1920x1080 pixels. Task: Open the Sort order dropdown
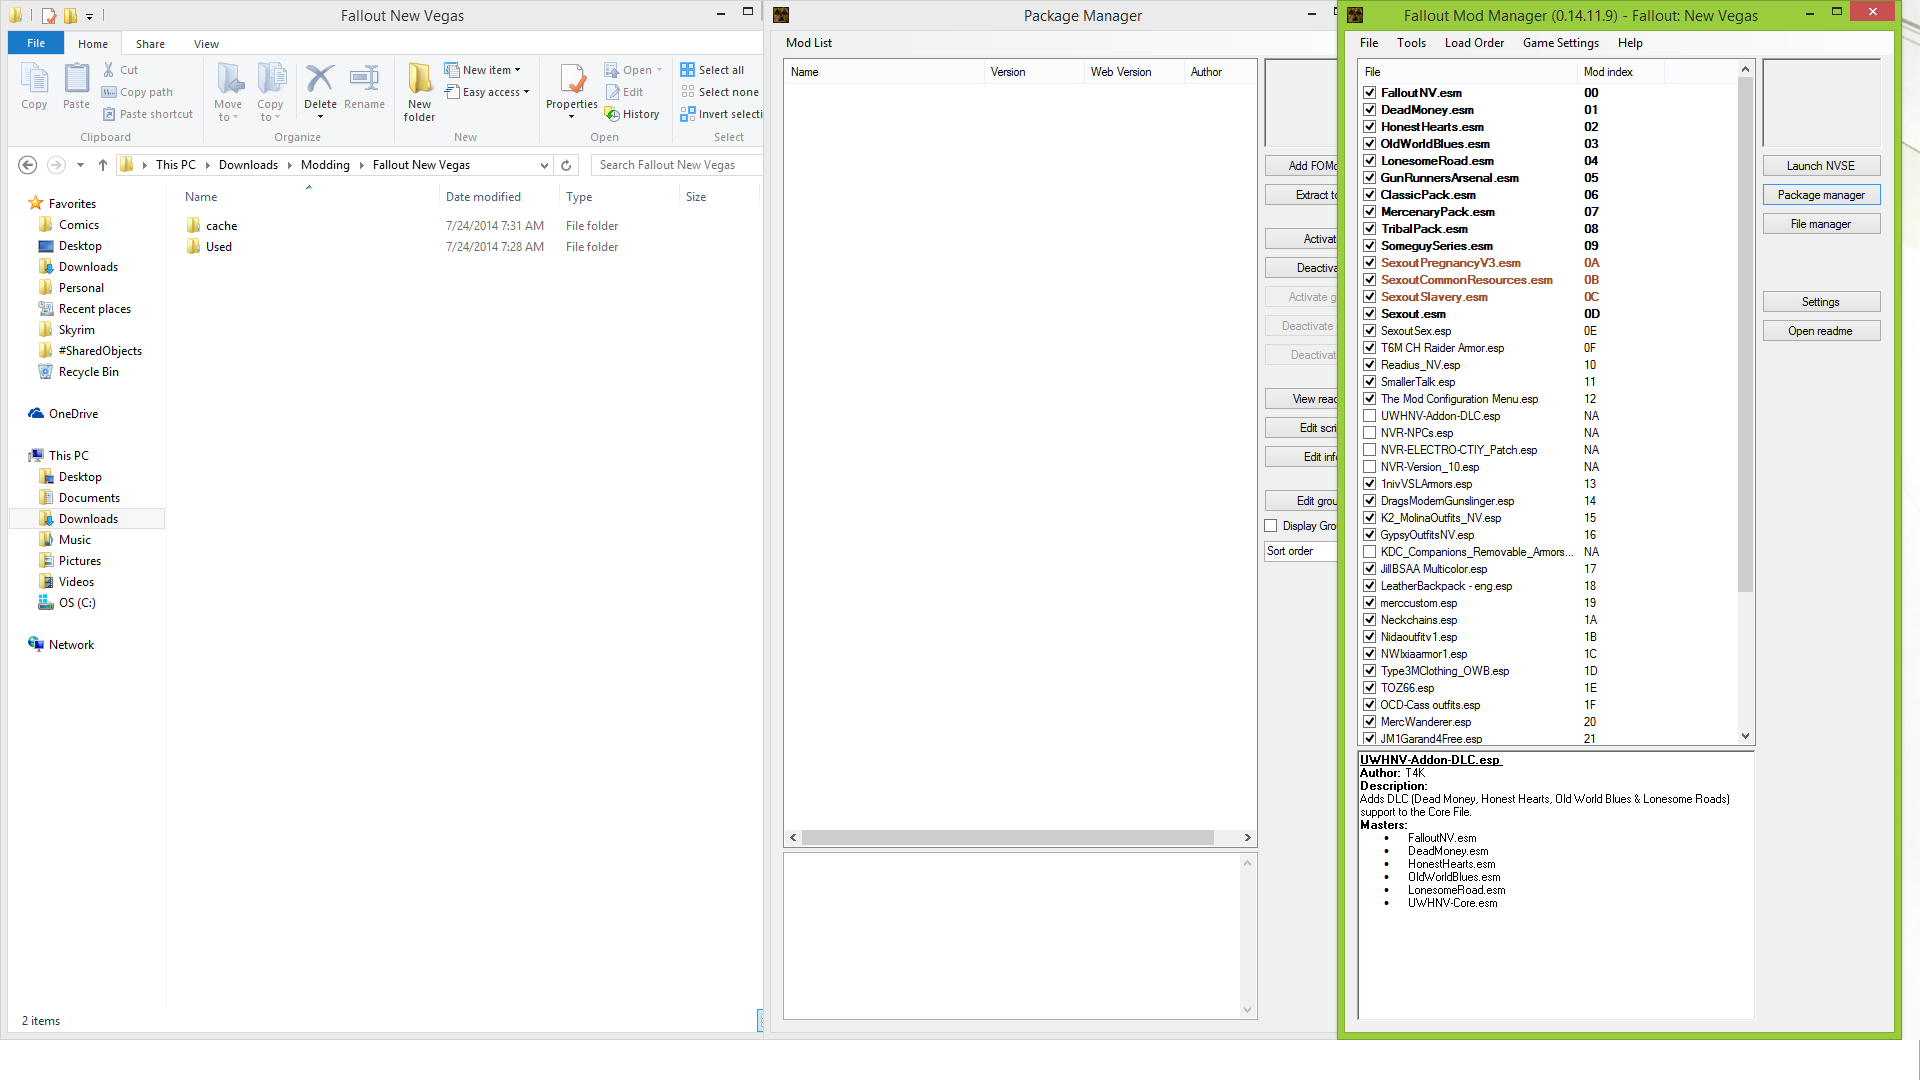click(1300, 551)
